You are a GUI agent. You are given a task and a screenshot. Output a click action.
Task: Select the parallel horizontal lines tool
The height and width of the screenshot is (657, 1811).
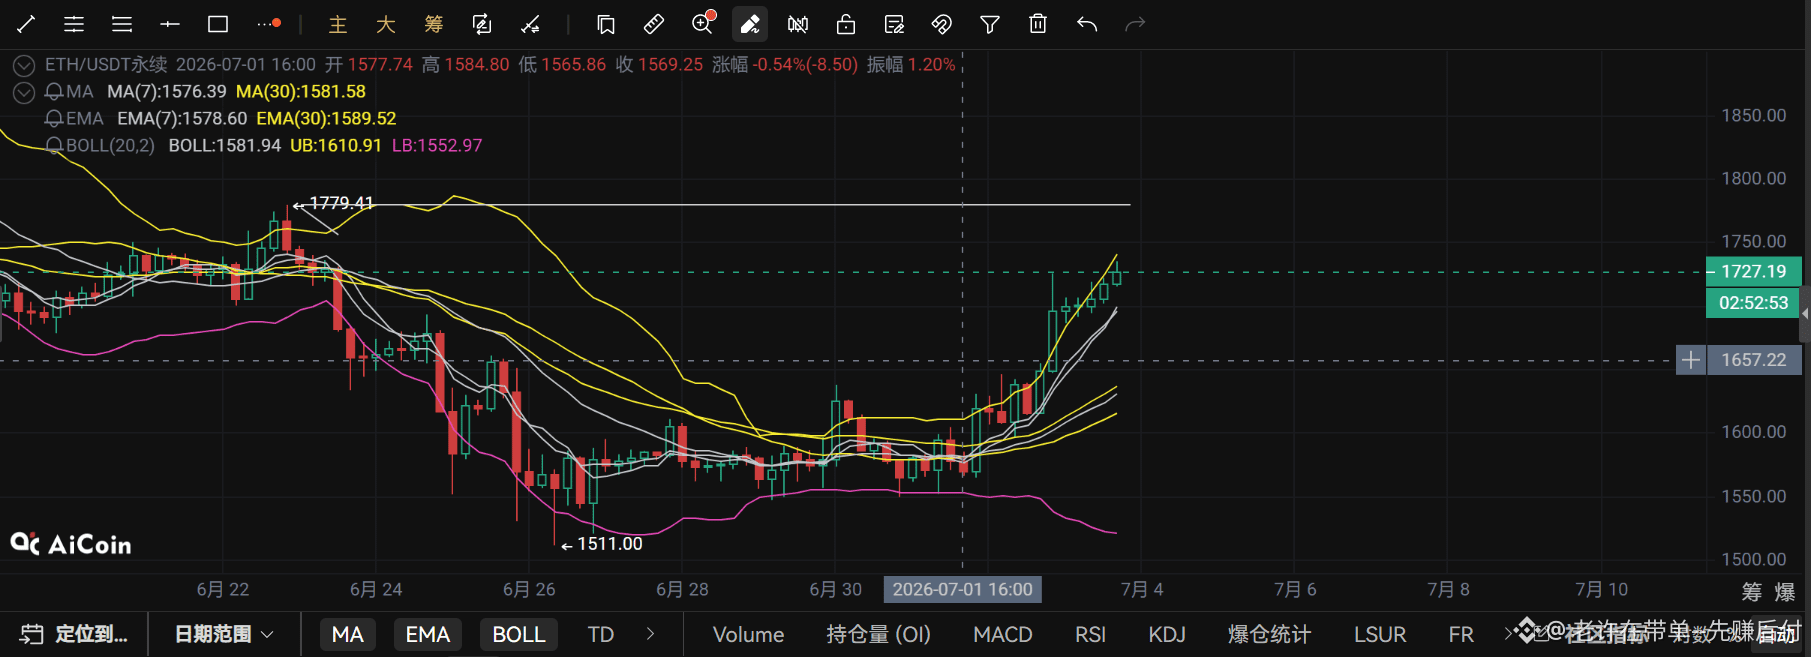coord(122,24)
